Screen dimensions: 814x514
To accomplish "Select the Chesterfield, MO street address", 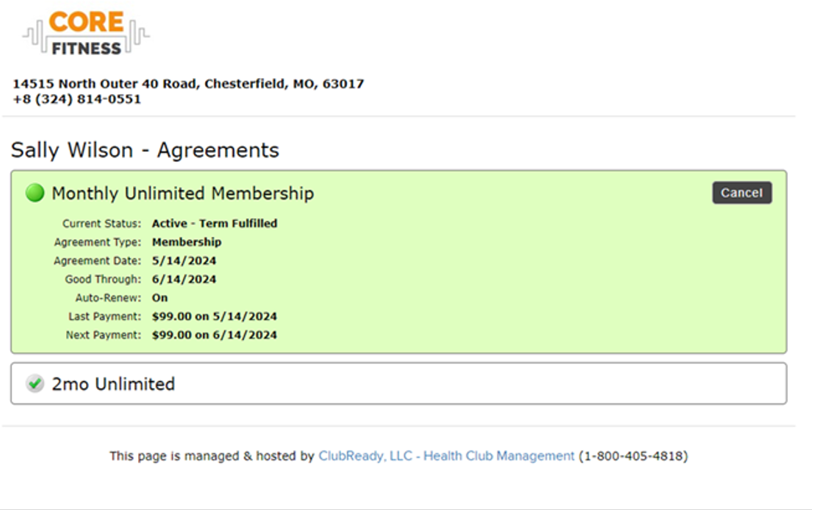I will tap(188, 84).
